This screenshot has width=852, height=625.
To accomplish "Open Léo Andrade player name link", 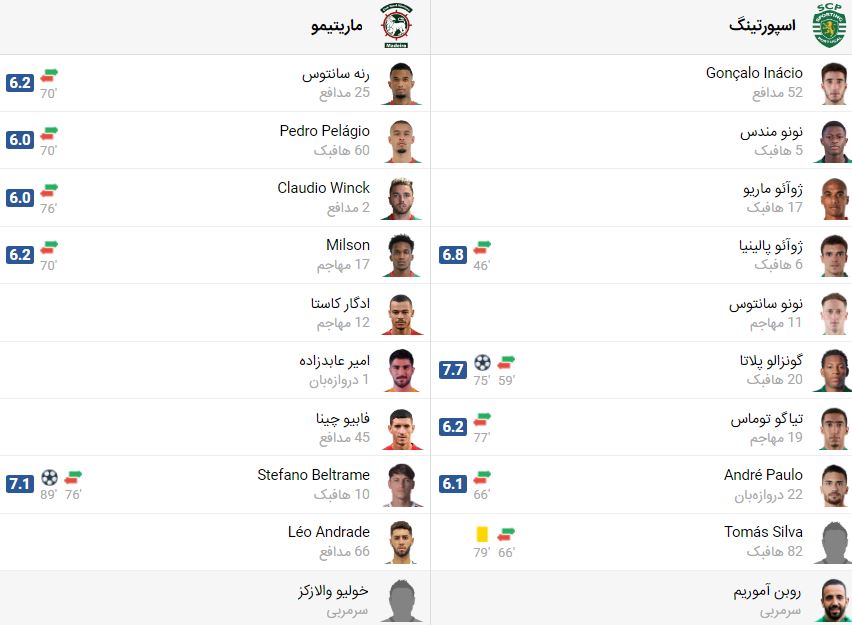I will (x=328, y=532).
